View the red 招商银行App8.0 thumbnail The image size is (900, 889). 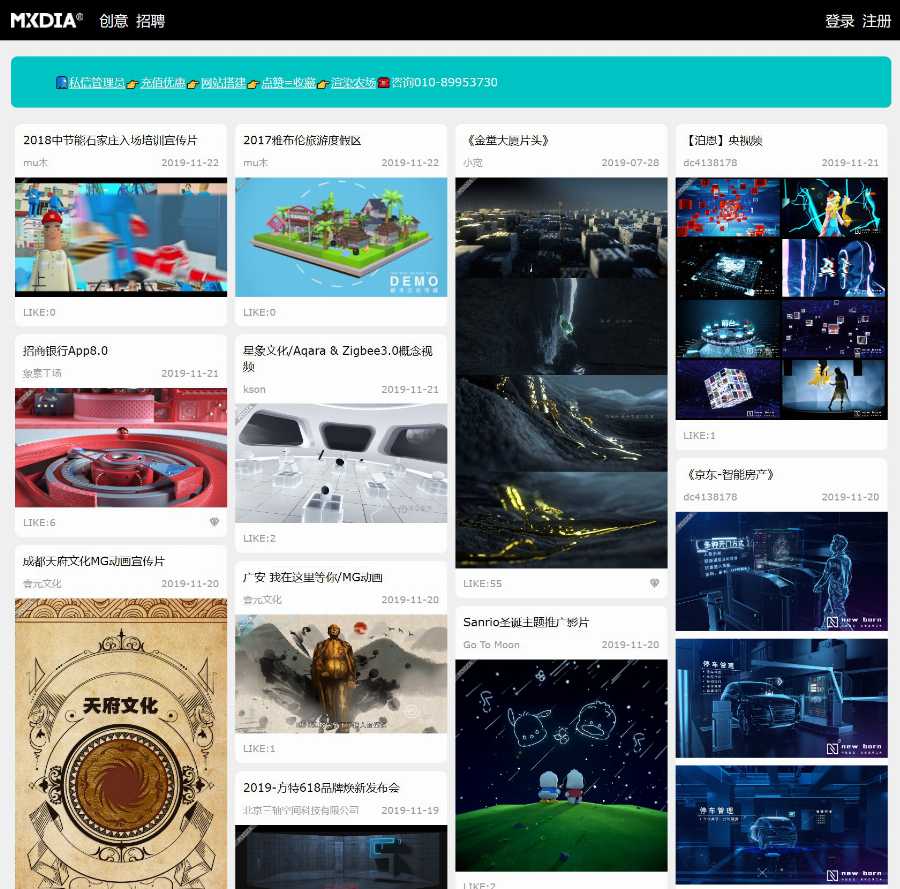(121, 448)
